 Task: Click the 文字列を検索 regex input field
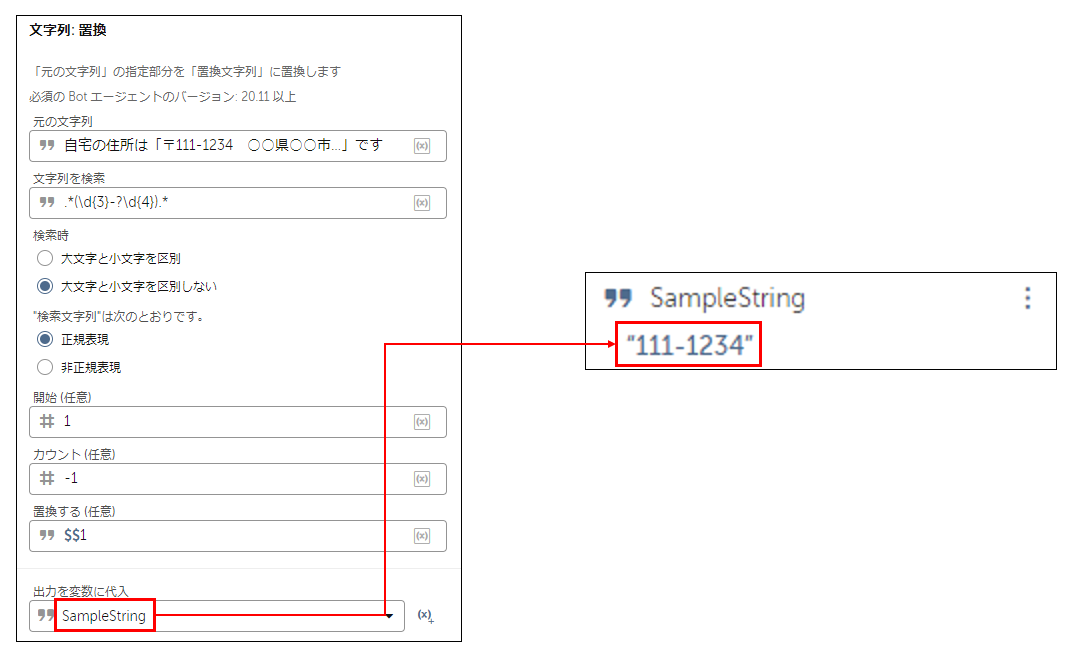tap(238, 203)
